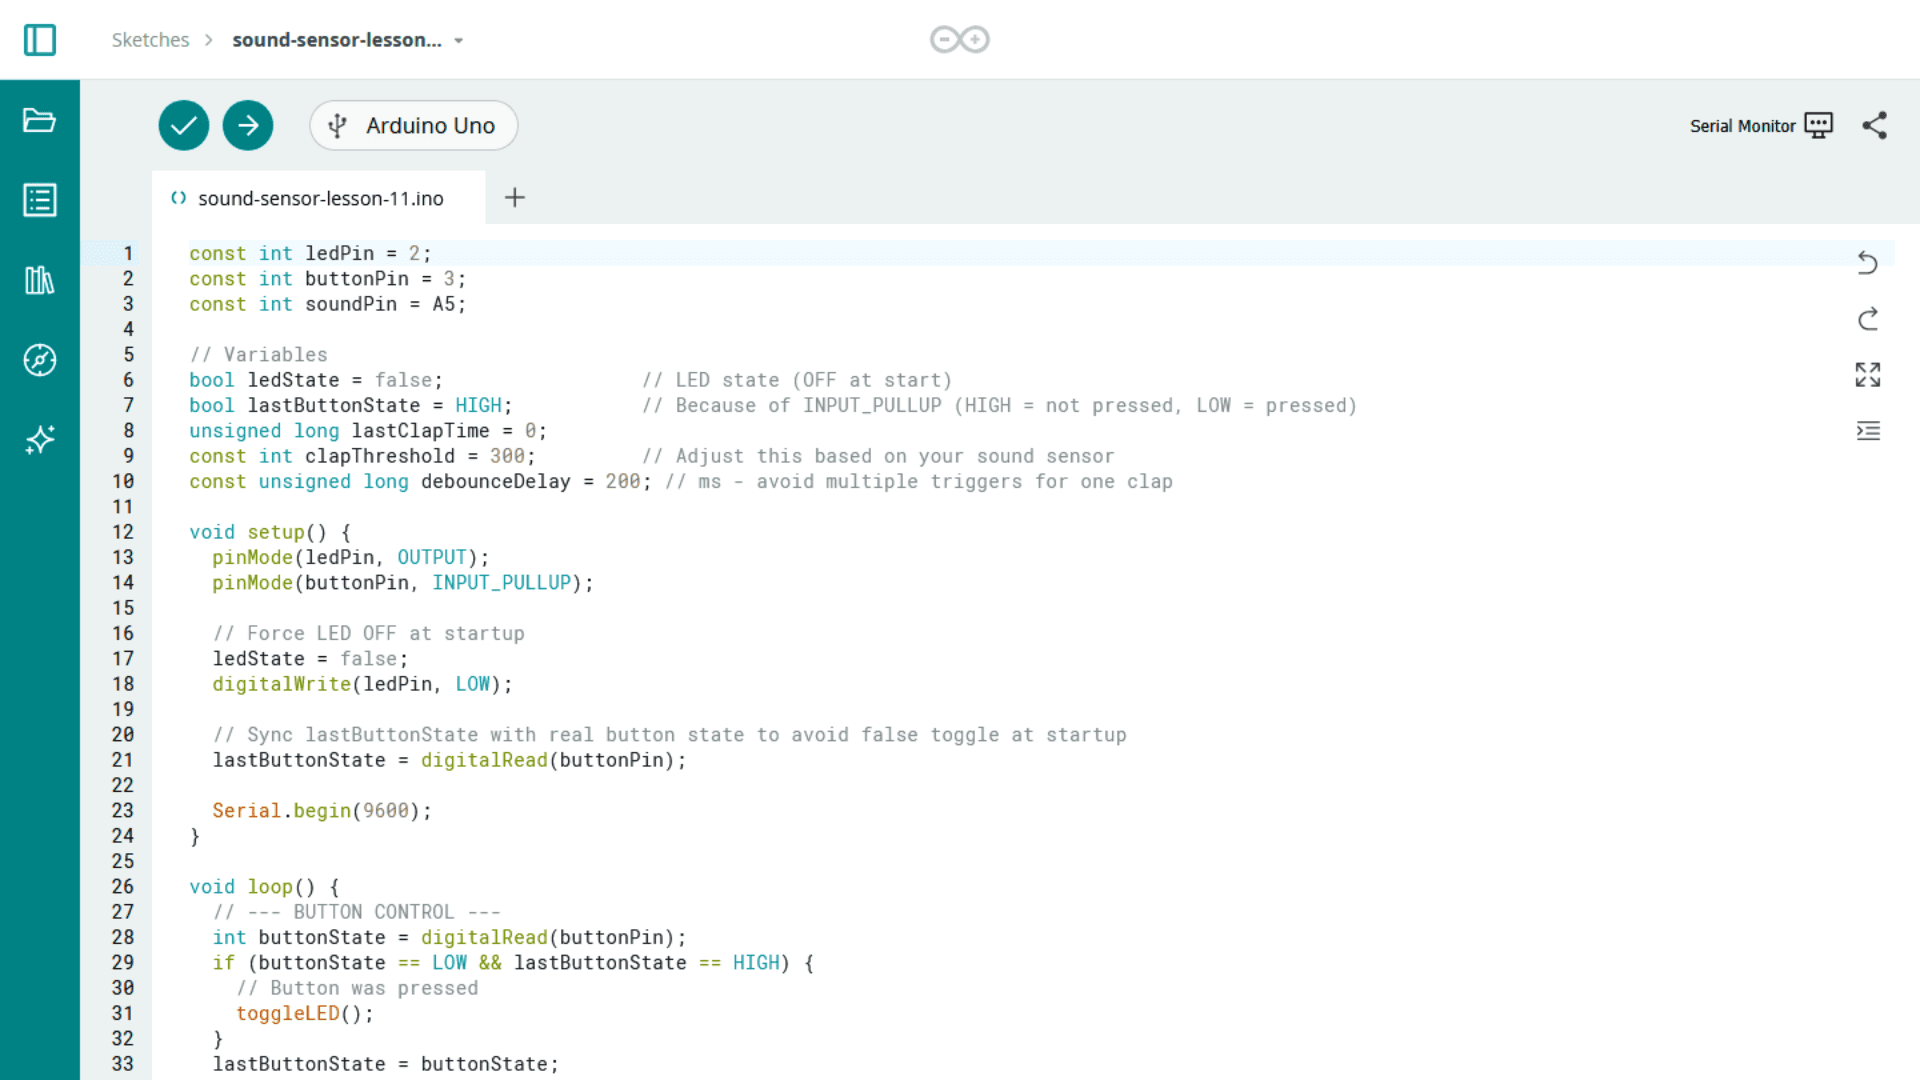Viewport: 1920px width, 1080px height.
Task: Share the current sketch
Action: (x=1875, y=125)
